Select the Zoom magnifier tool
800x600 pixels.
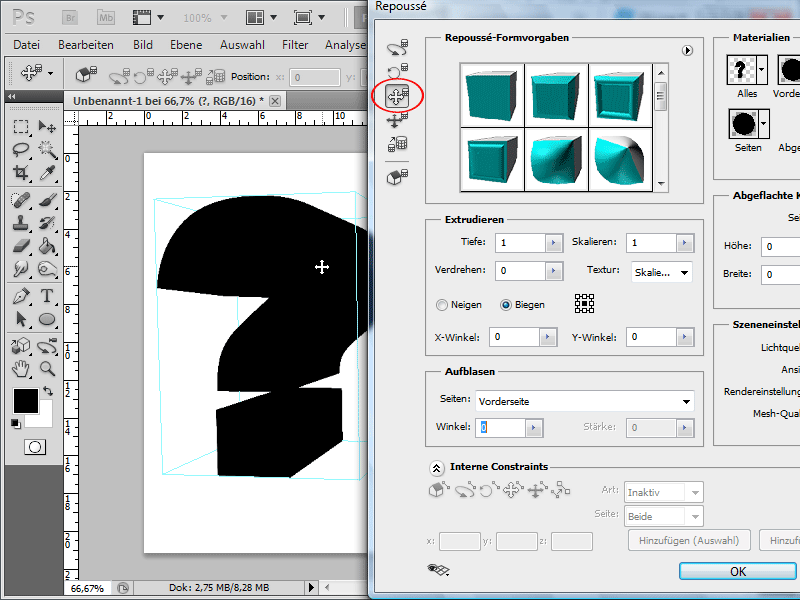47,368
